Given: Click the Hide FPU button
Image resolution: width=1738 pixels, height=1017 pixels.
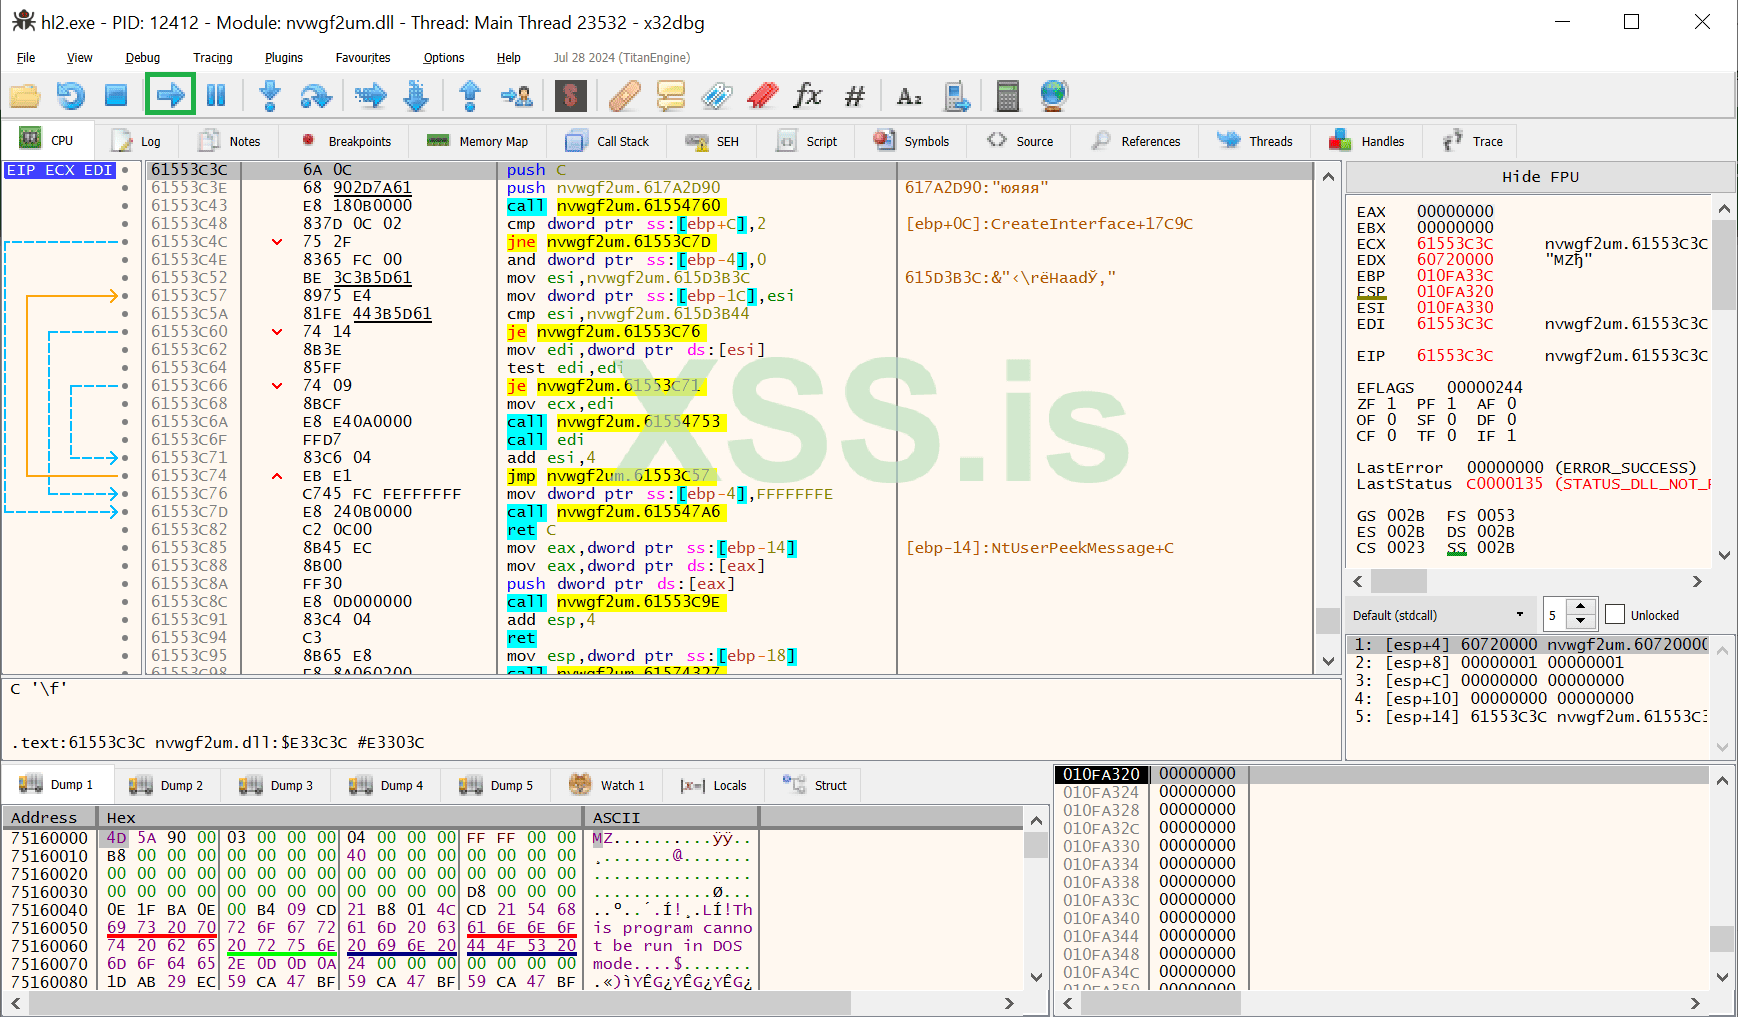Looking at the screenshot, I should (x=1539, y=177).
